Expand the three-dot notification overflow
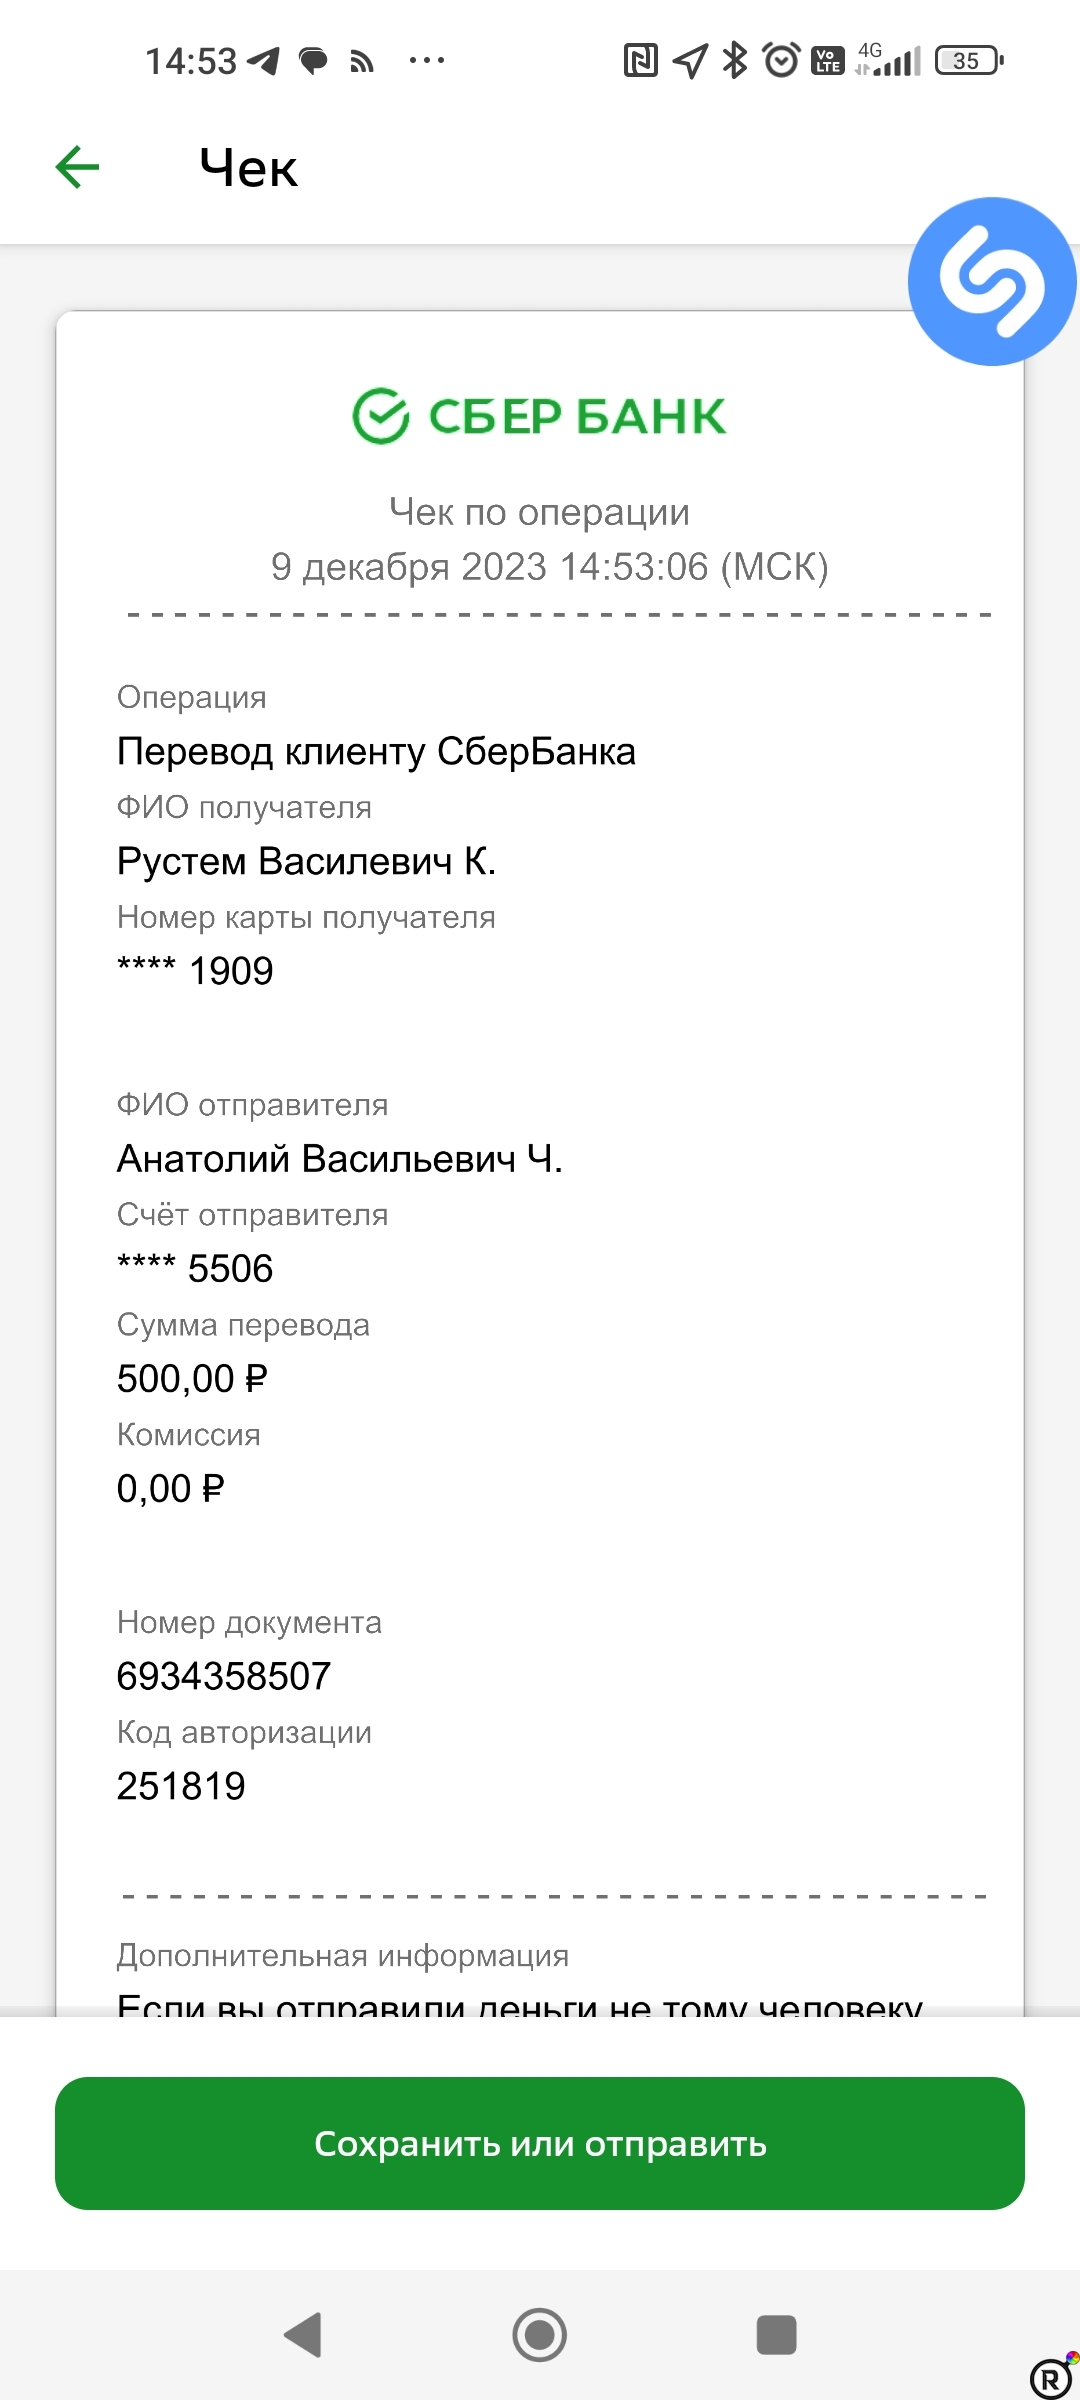Image resolution: width=1080 pixels, height=2400 pixels. coord(425,62)
